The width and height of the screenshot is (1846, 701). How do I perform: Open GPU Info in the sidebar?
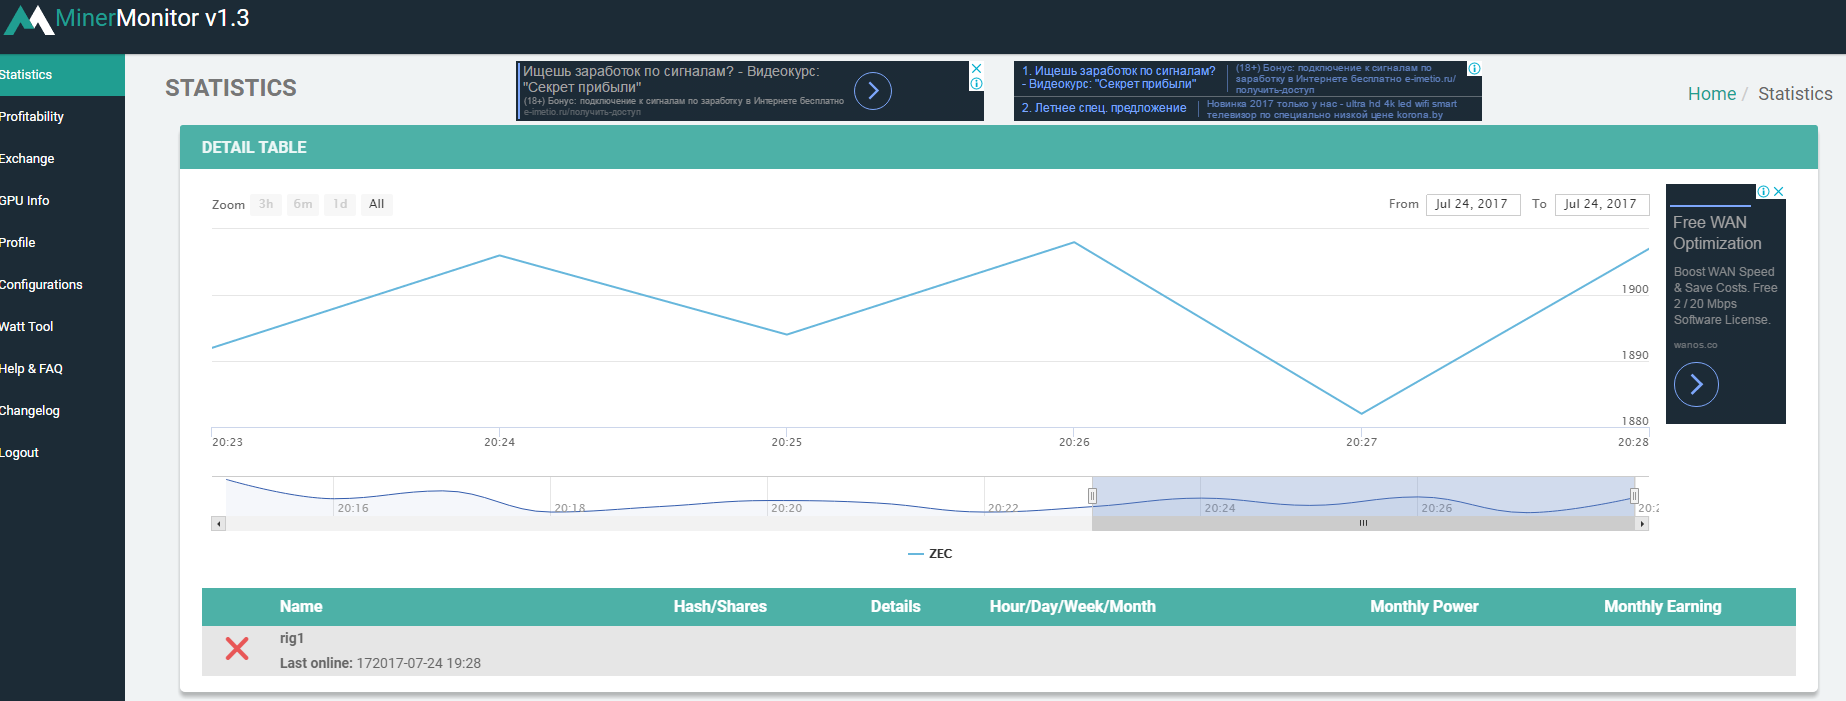pos(62,201)
